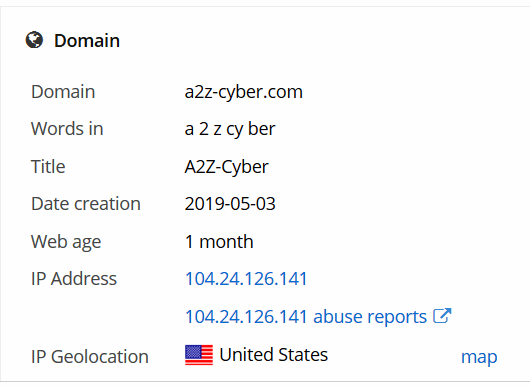This screenshot has height=387, width=530.
Task: Click the United States flag icon
Action: [199, 355]
